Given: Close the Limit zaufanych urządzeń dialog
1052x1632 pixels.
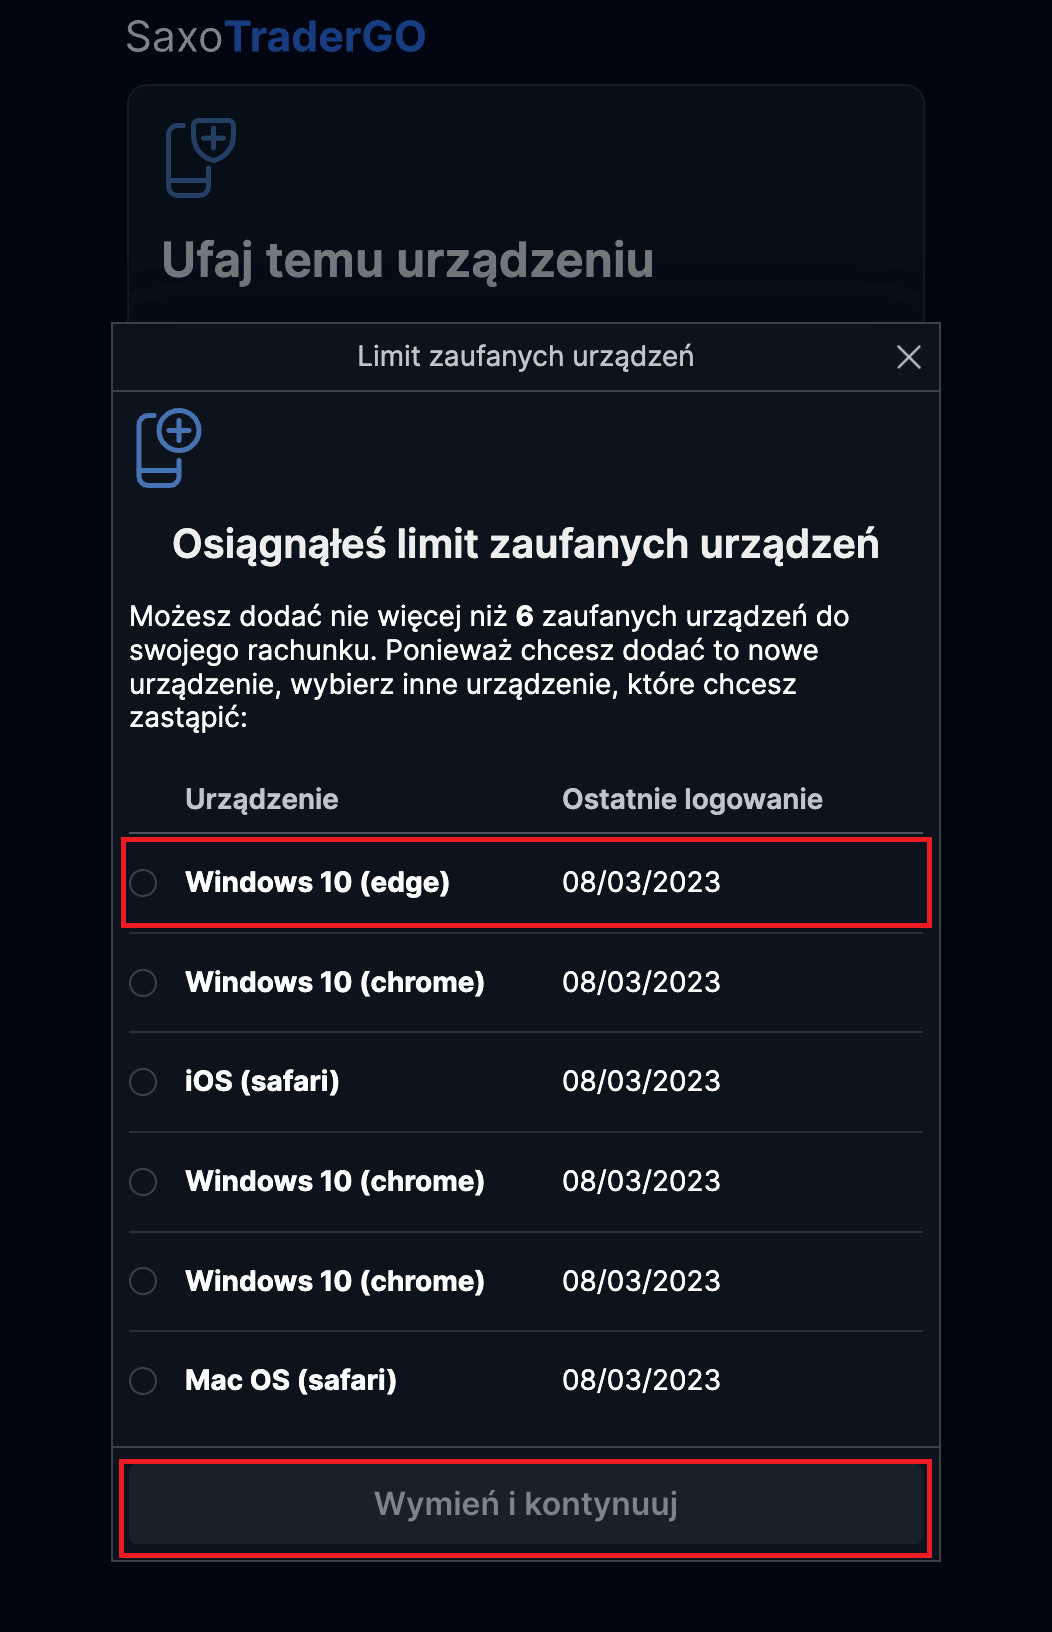Looking at the screenshot, I should tap(908, 357).
